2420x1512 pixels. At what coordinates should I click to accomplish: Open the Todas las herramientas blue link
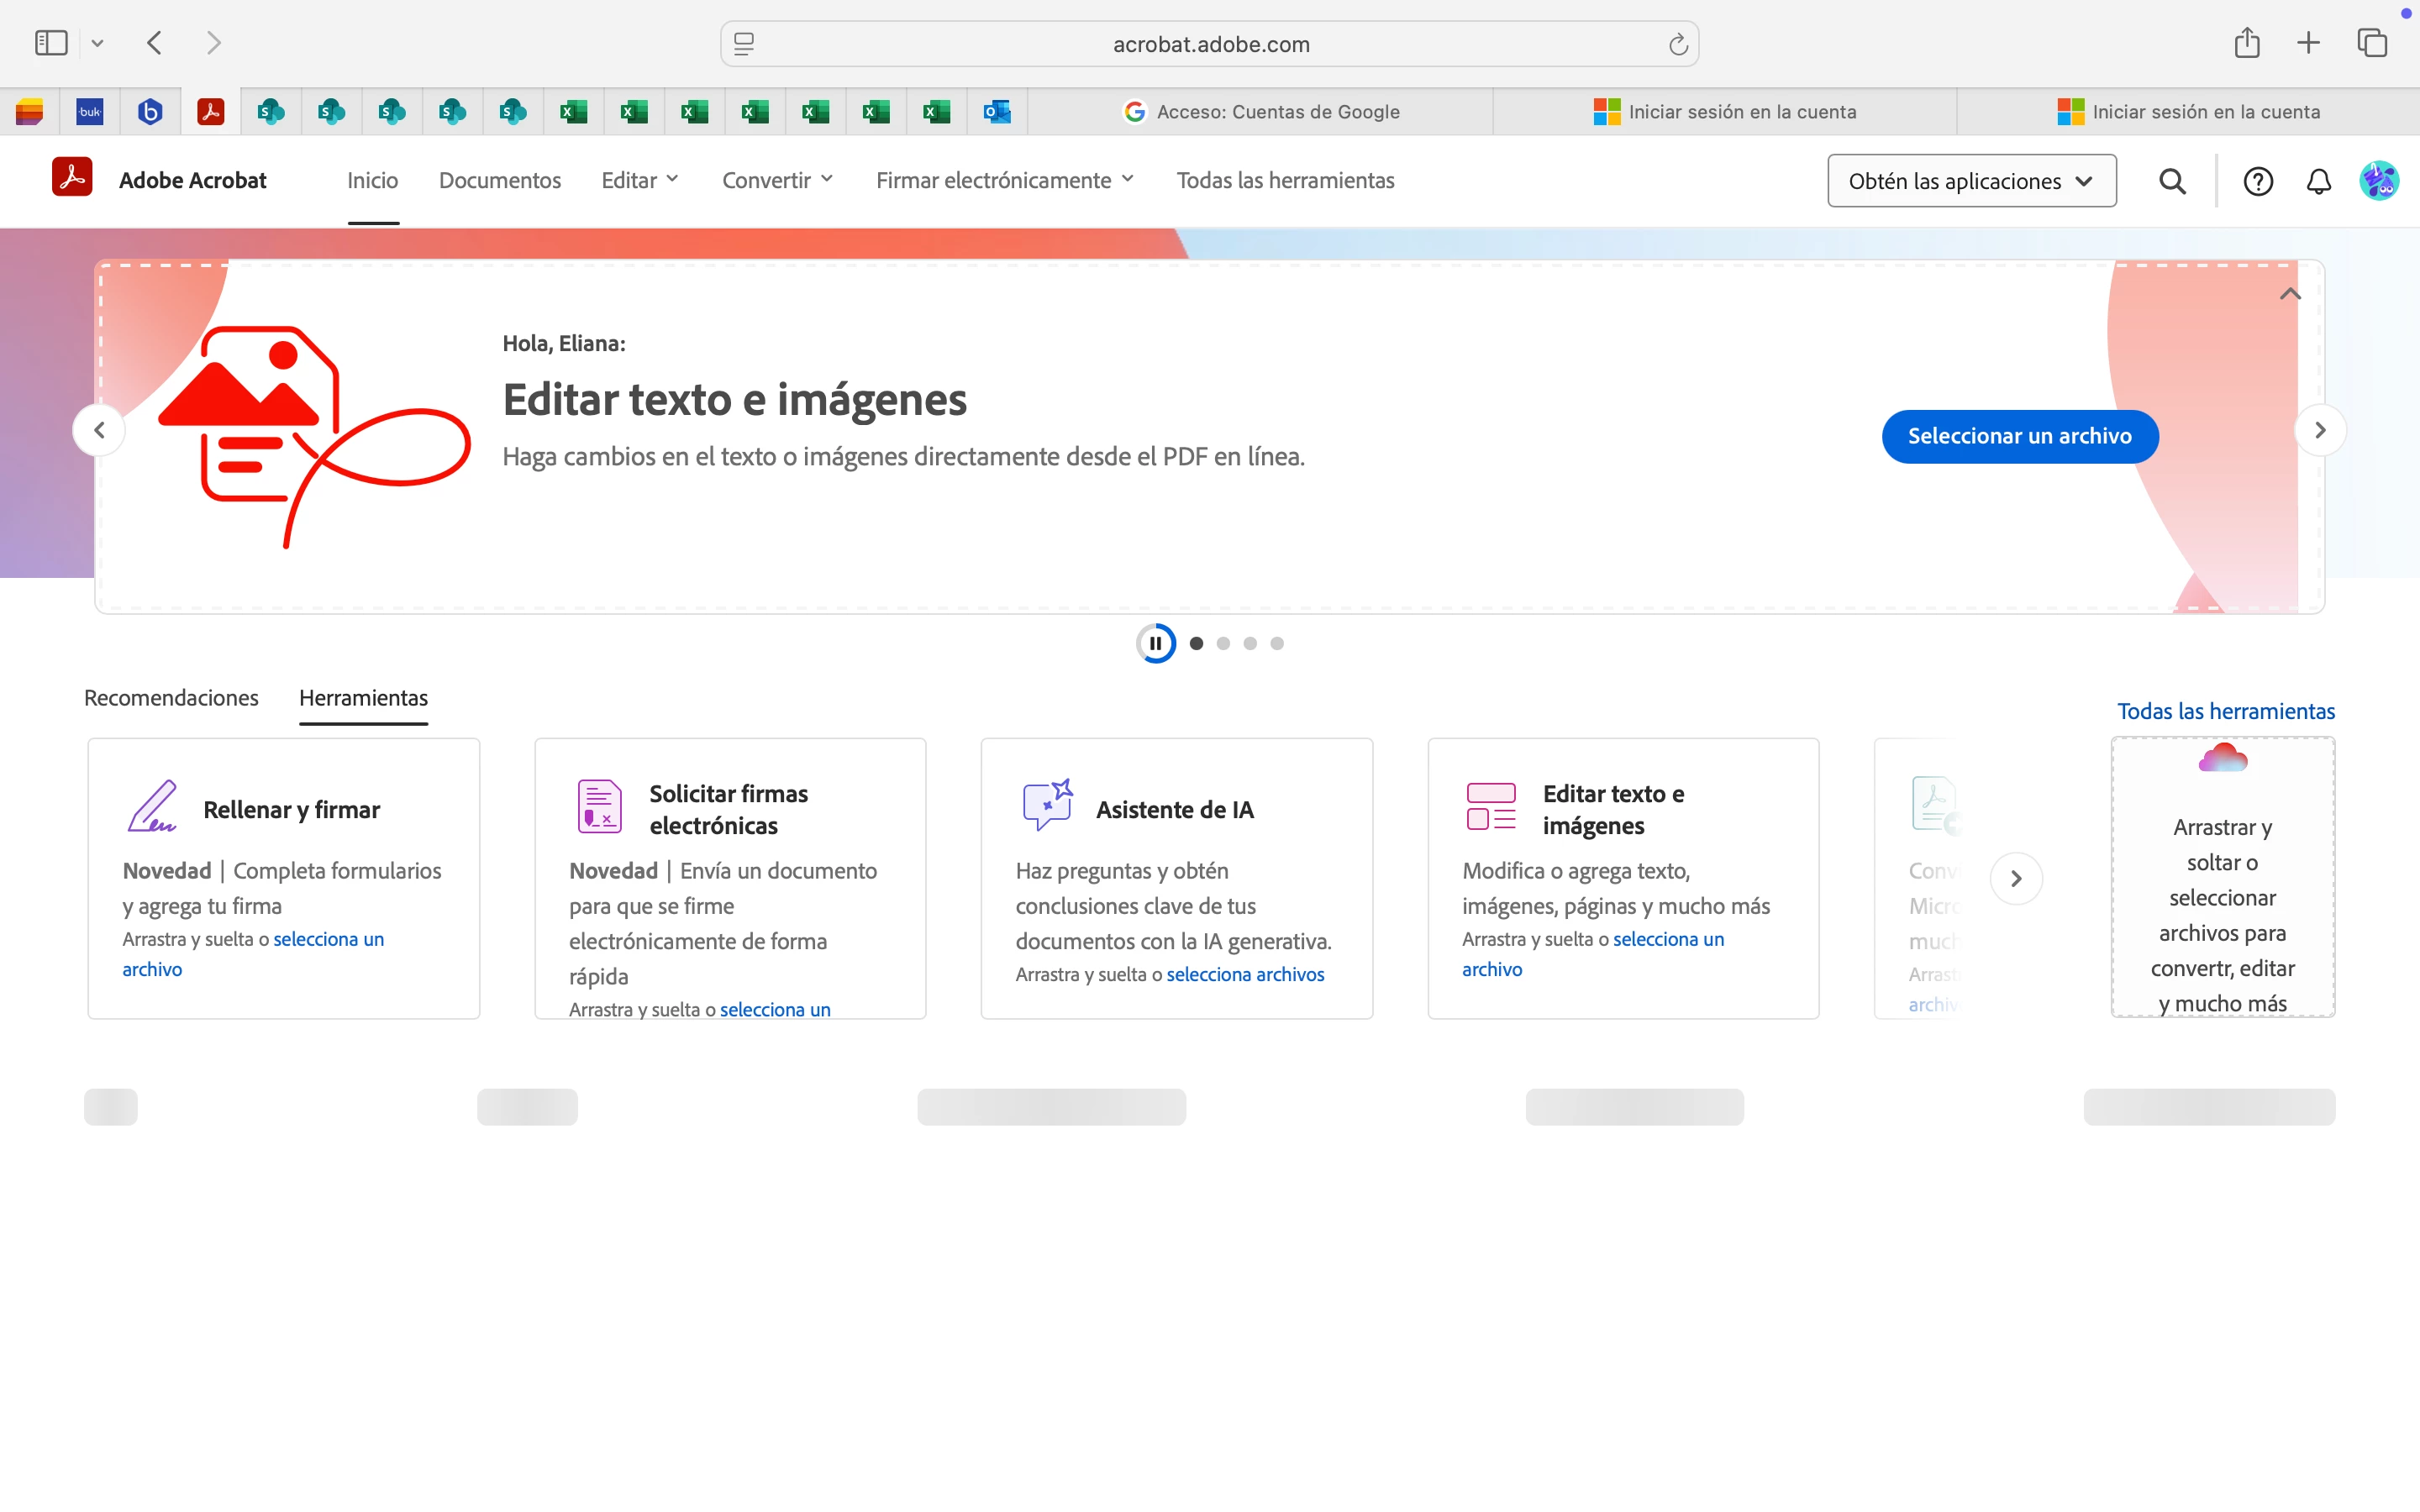(2225, 711)
